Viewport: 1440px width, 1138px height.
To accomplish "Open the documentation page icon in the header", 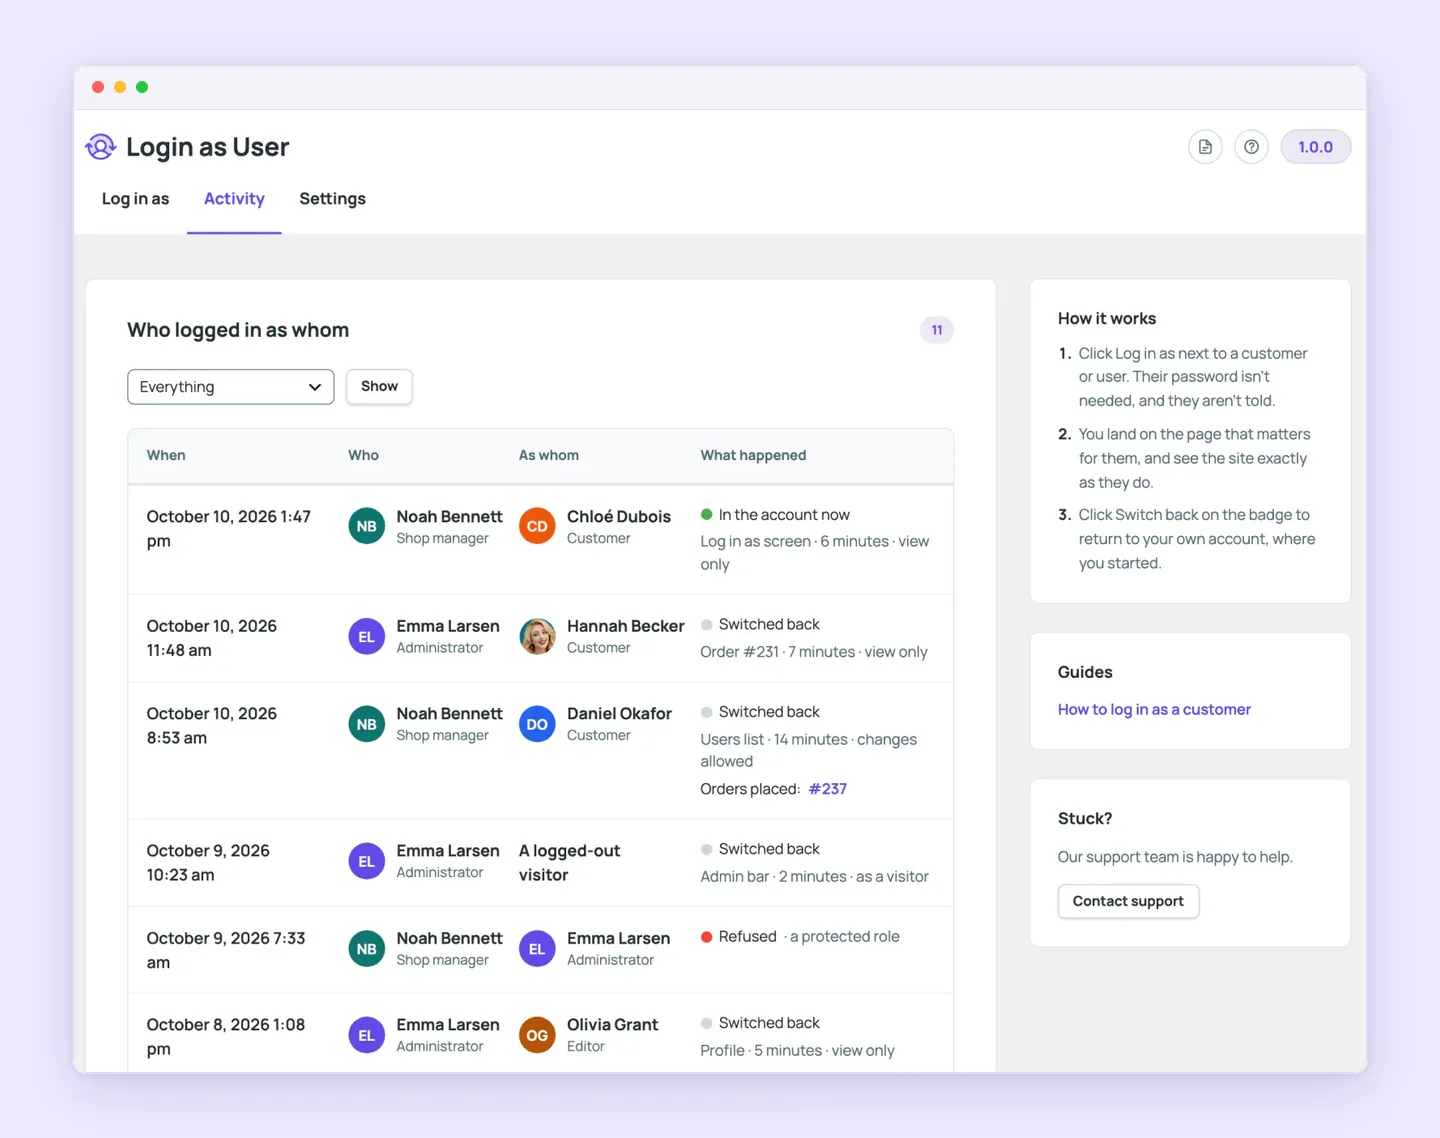I will (1205, 147).
